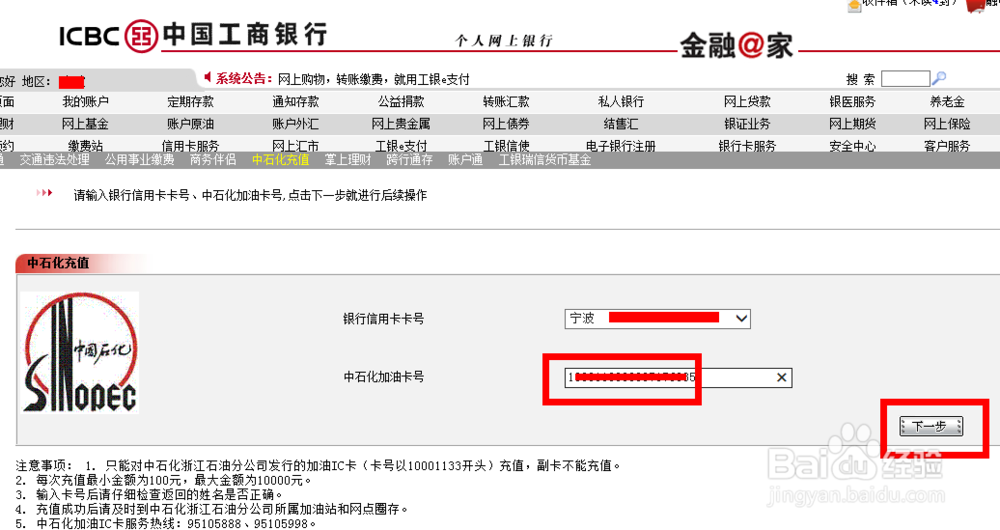Click the 个人网上银行 header text
This screenshot has width=1000, height=530.
click(x=504, y=41)
